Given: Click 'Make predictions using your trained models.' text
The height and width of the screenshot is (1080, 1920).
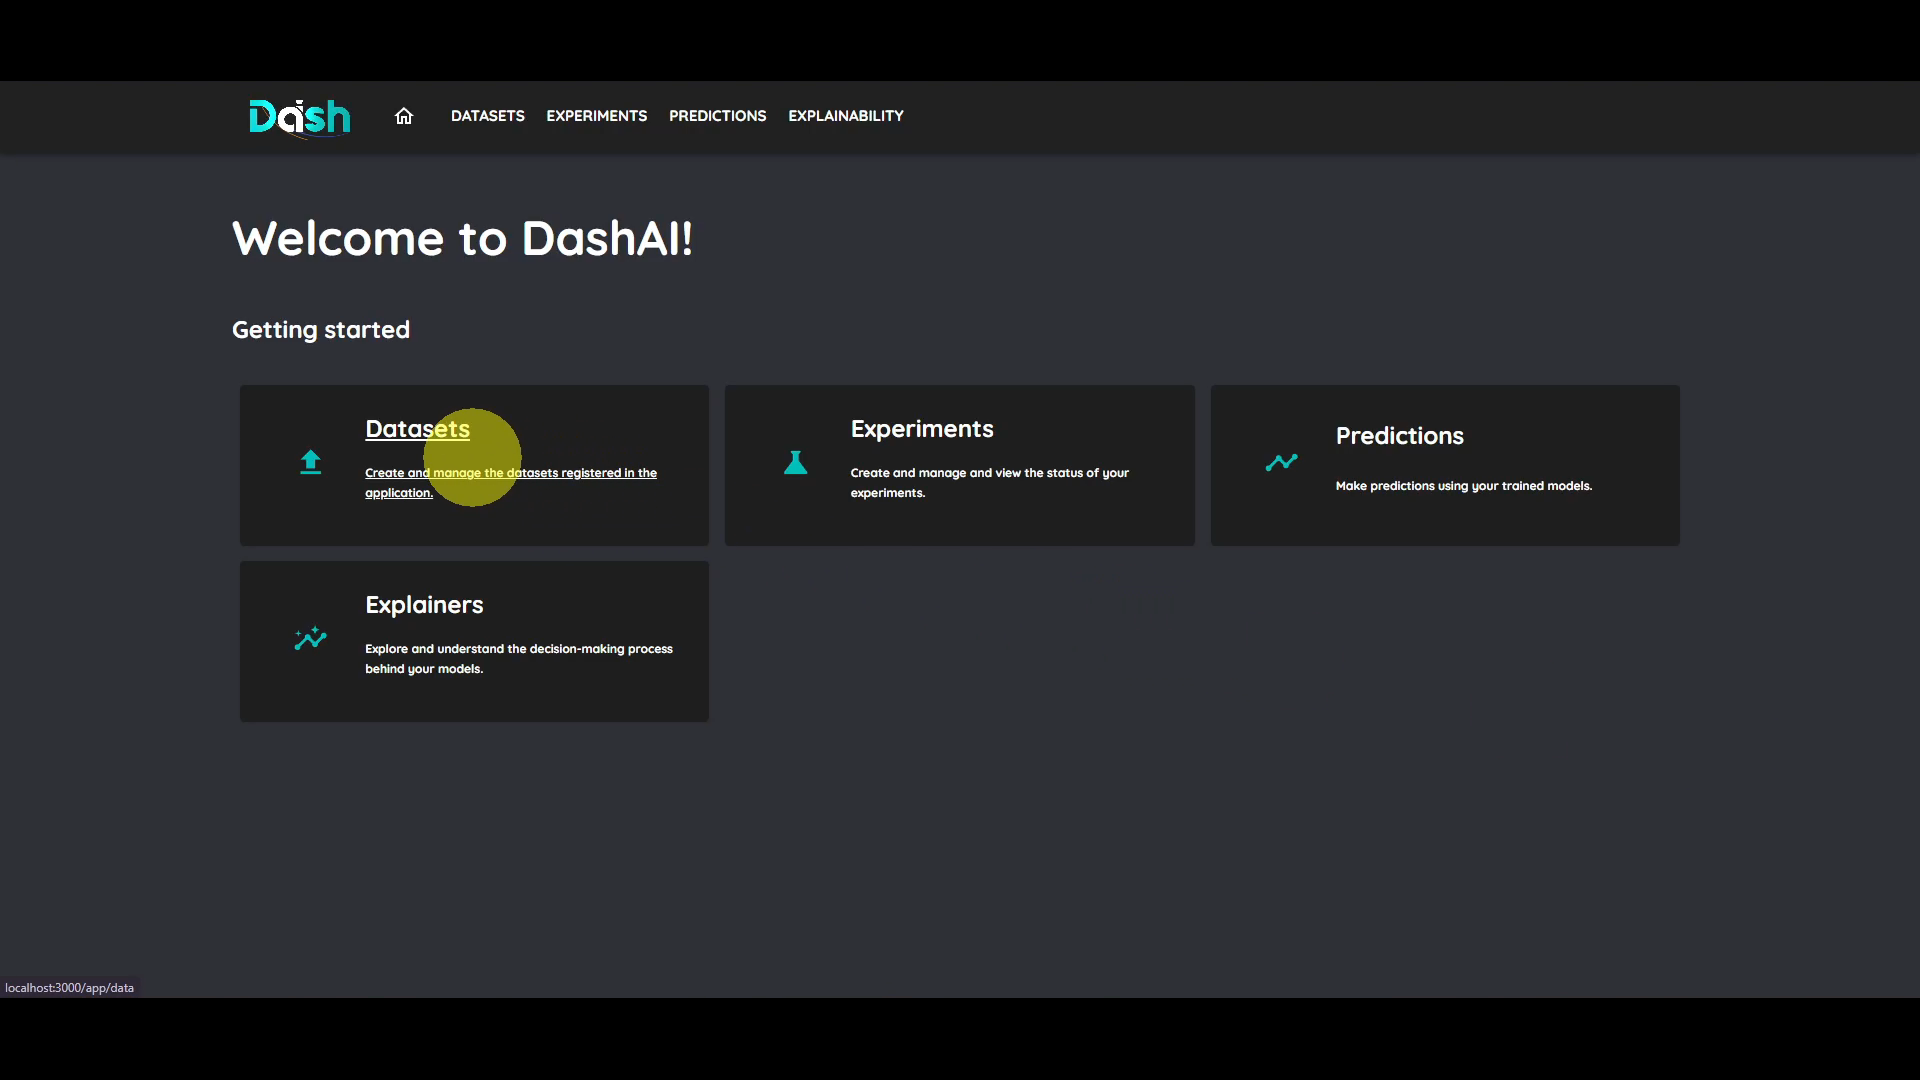Looking at the screenshot, I should click(x=1464, y=486).
